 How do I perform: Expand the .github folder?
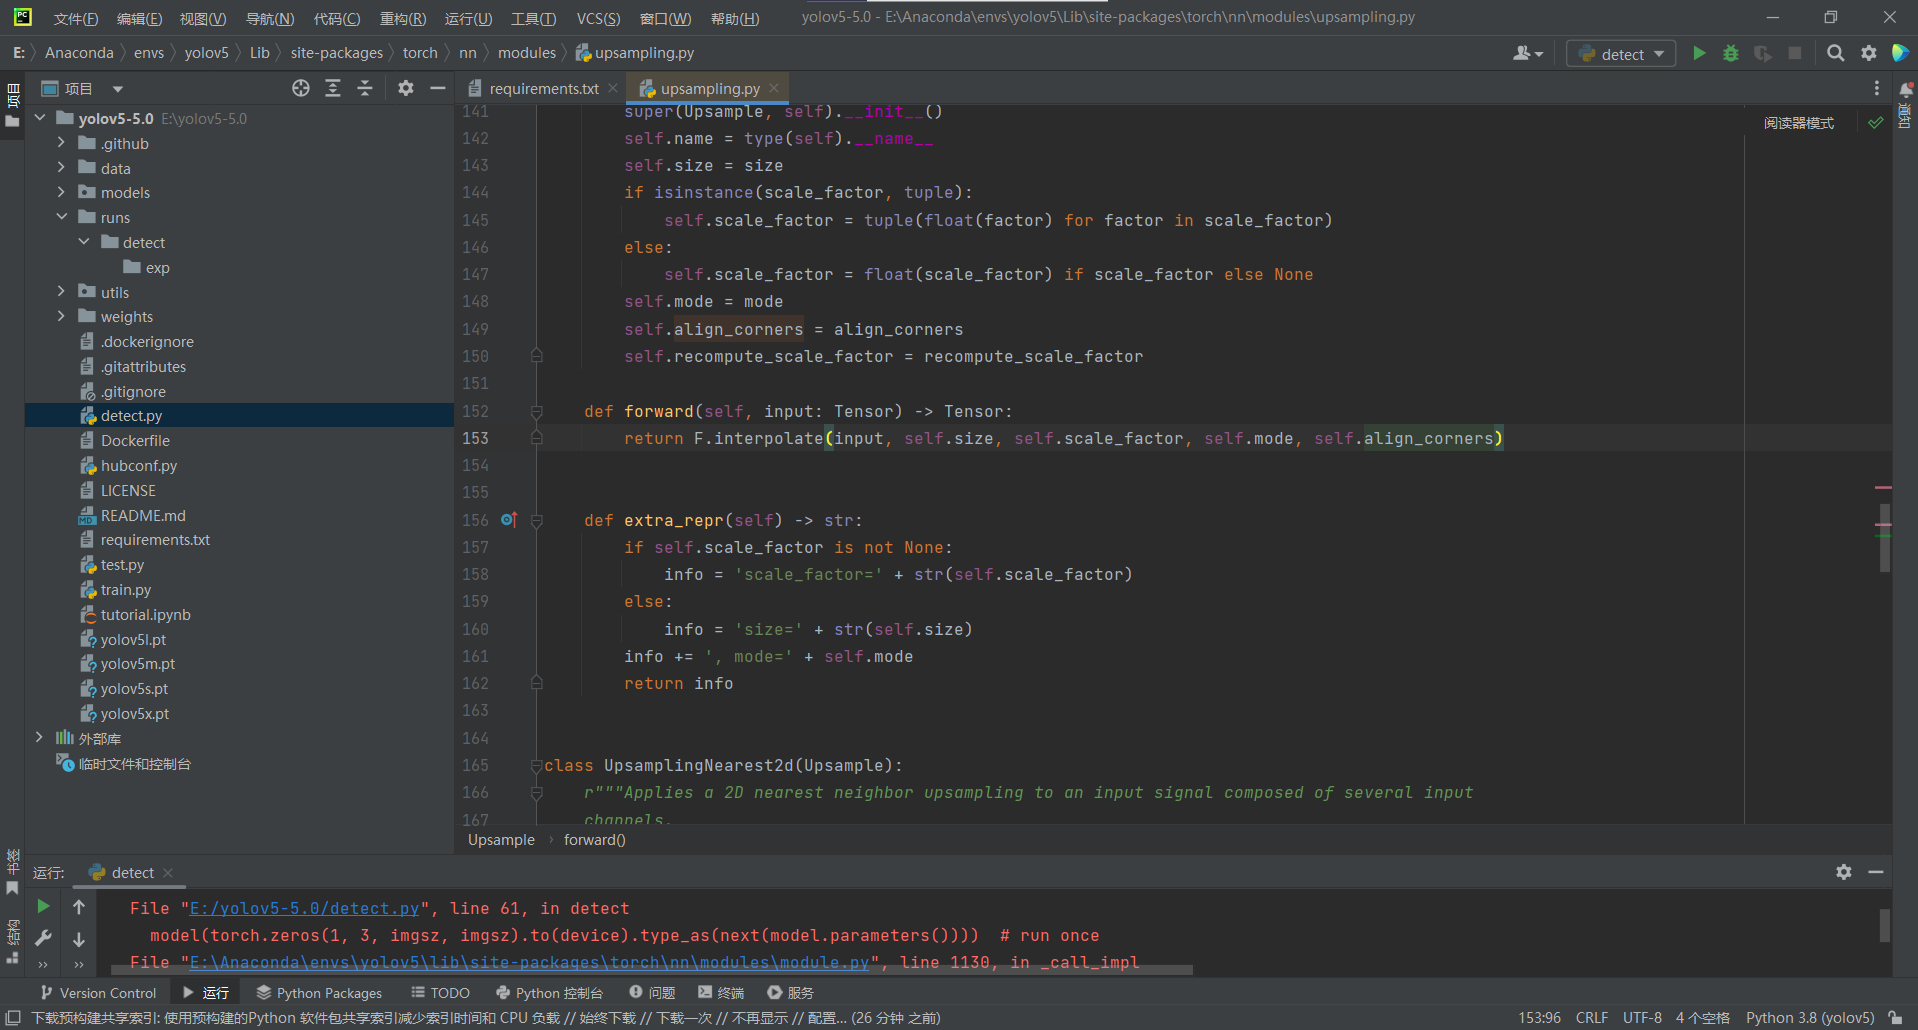point(61,143)
